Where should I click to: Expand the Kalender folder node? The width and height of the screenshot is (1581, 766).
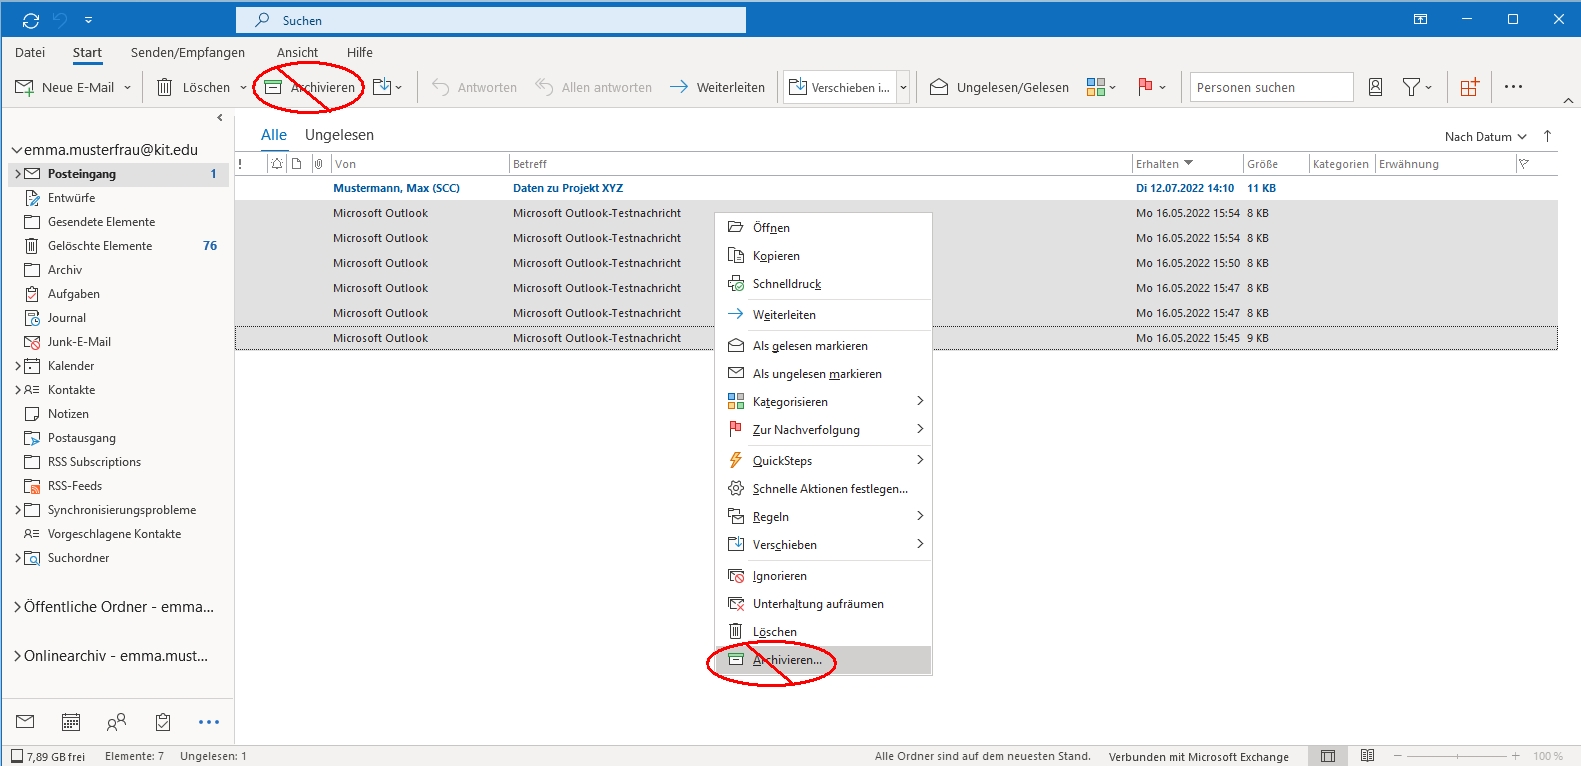coord(17,366)
